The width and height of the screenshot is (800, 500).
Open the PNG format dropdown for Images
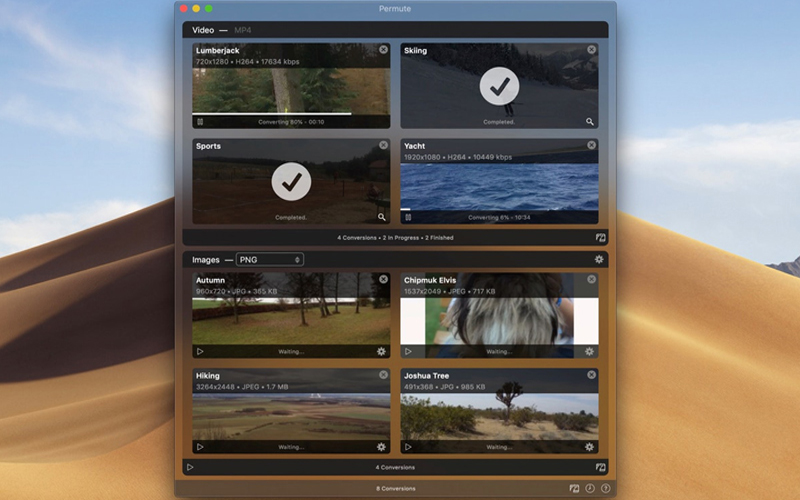tap(270, 260)
